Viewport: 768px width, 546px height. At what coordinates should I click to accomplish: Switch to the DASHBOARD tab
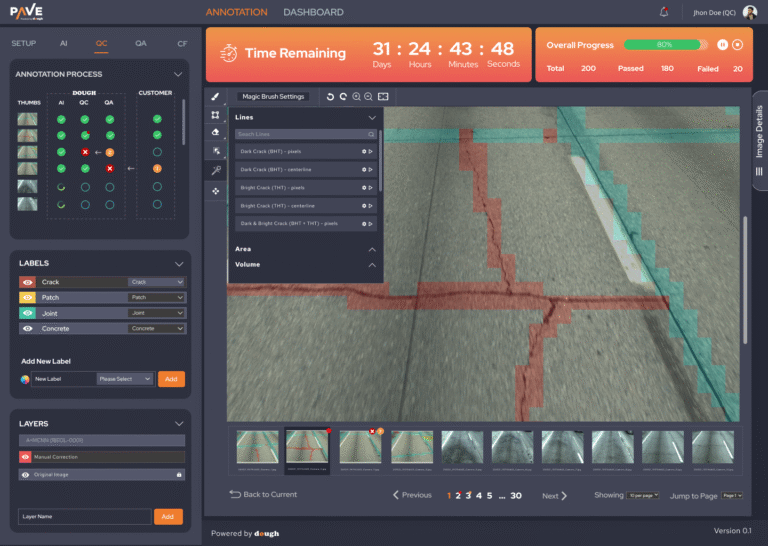coord(313,12)
